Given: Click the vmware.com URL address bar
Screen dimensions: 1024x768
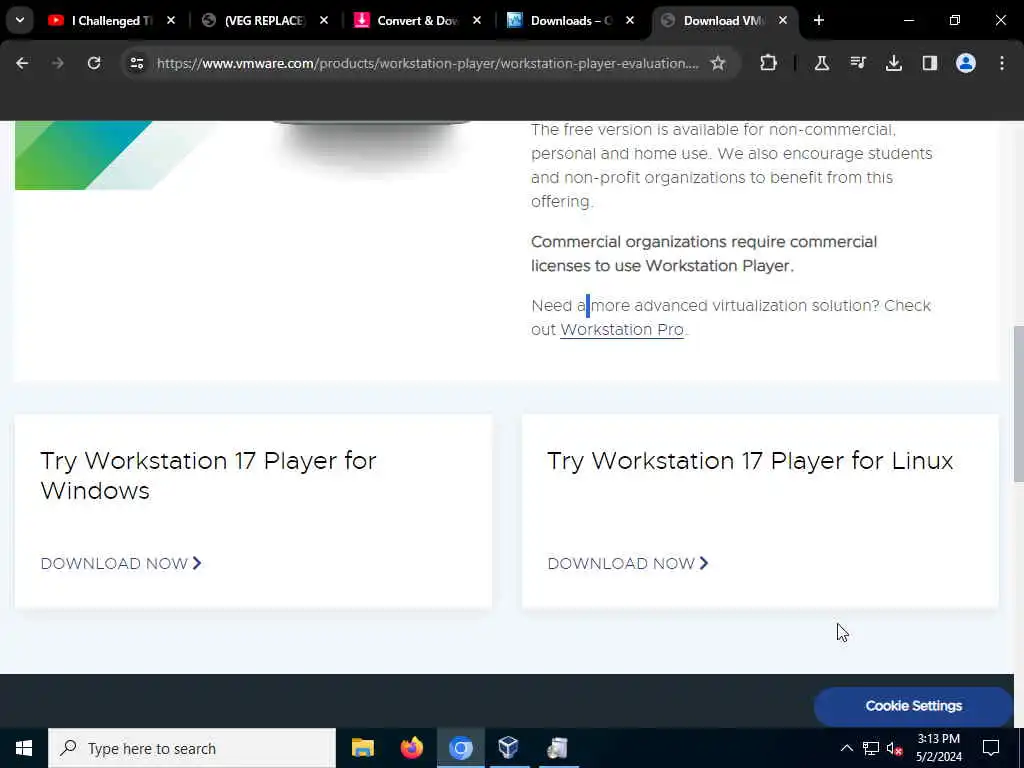Looking at the screenshot, I should click(x=428, y=63).
